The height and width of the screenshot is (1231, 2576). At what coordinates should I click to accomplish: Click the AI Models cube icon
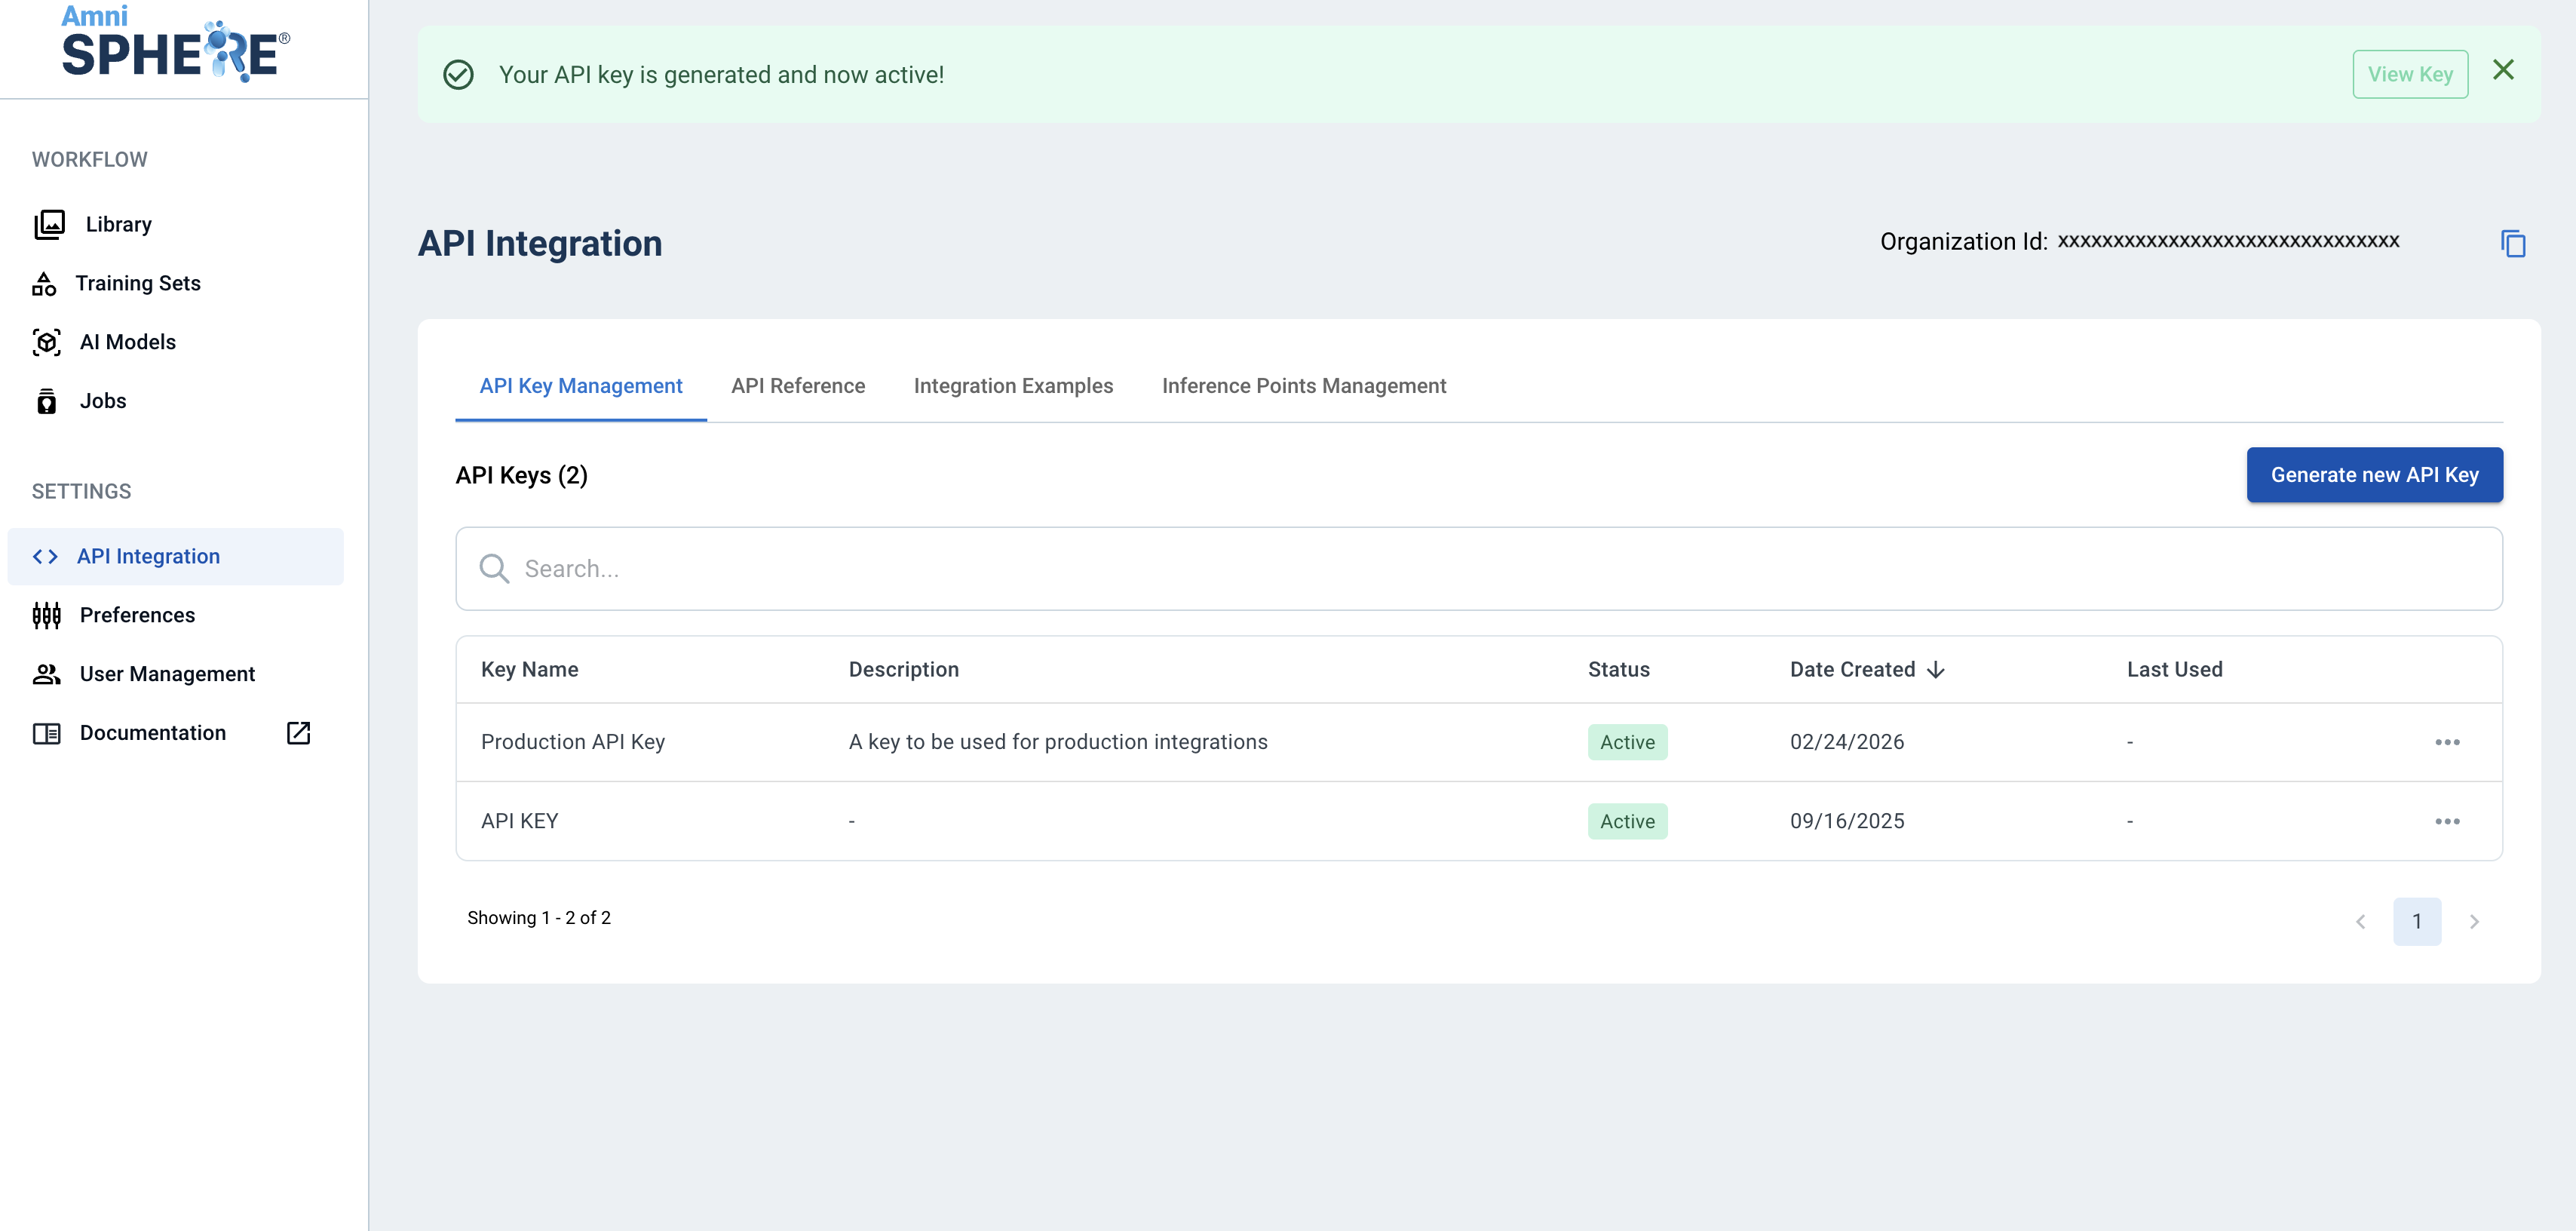46,342
